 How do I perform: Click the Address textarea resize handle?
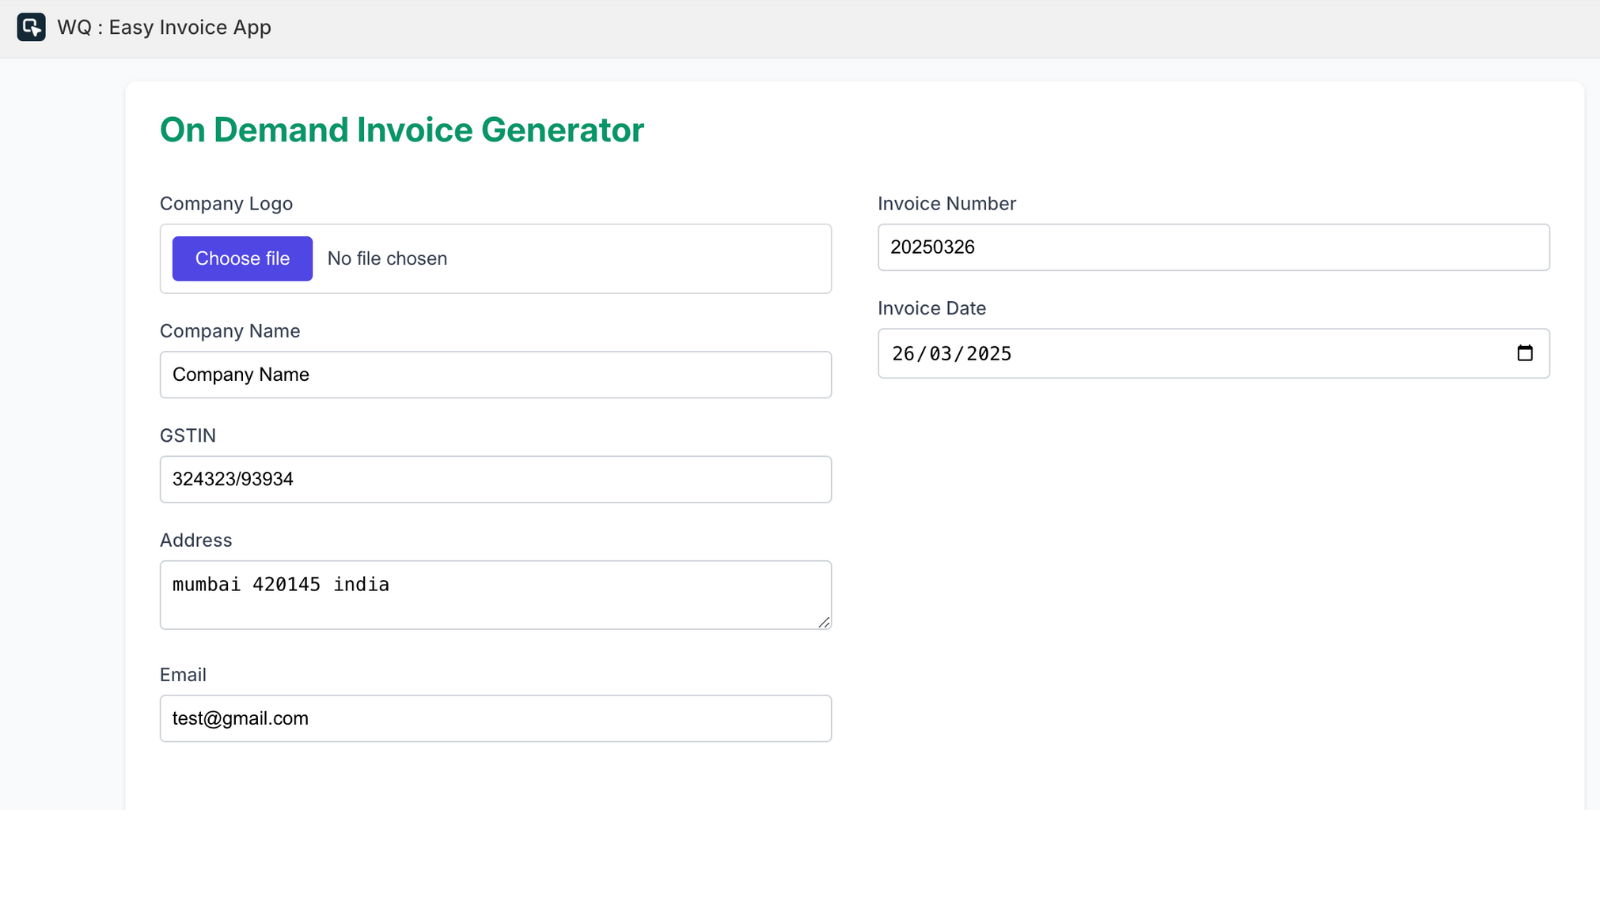tap(824, 622)
